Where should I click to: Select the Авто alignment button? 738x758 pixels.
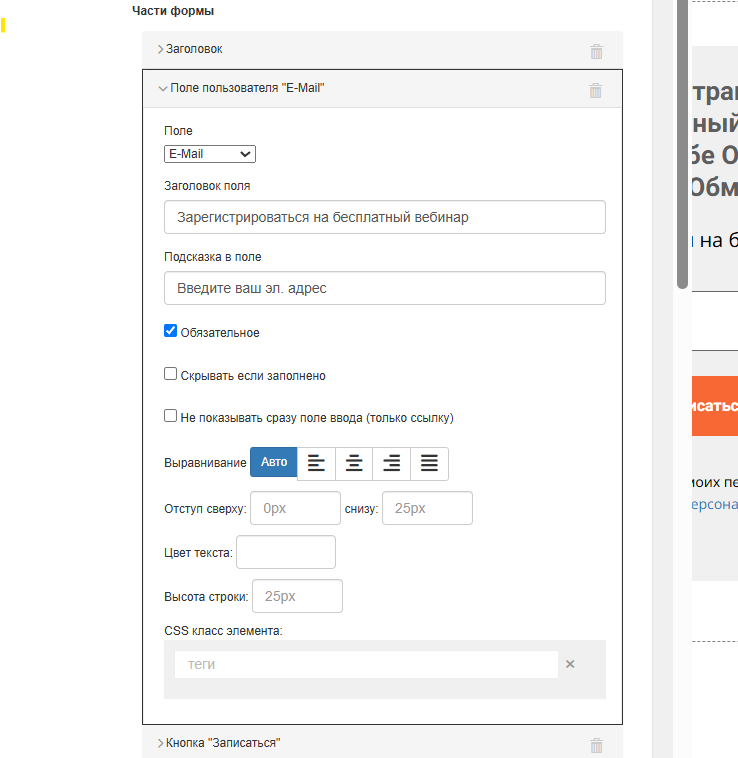pyautogui.click(x=273, y=462)
